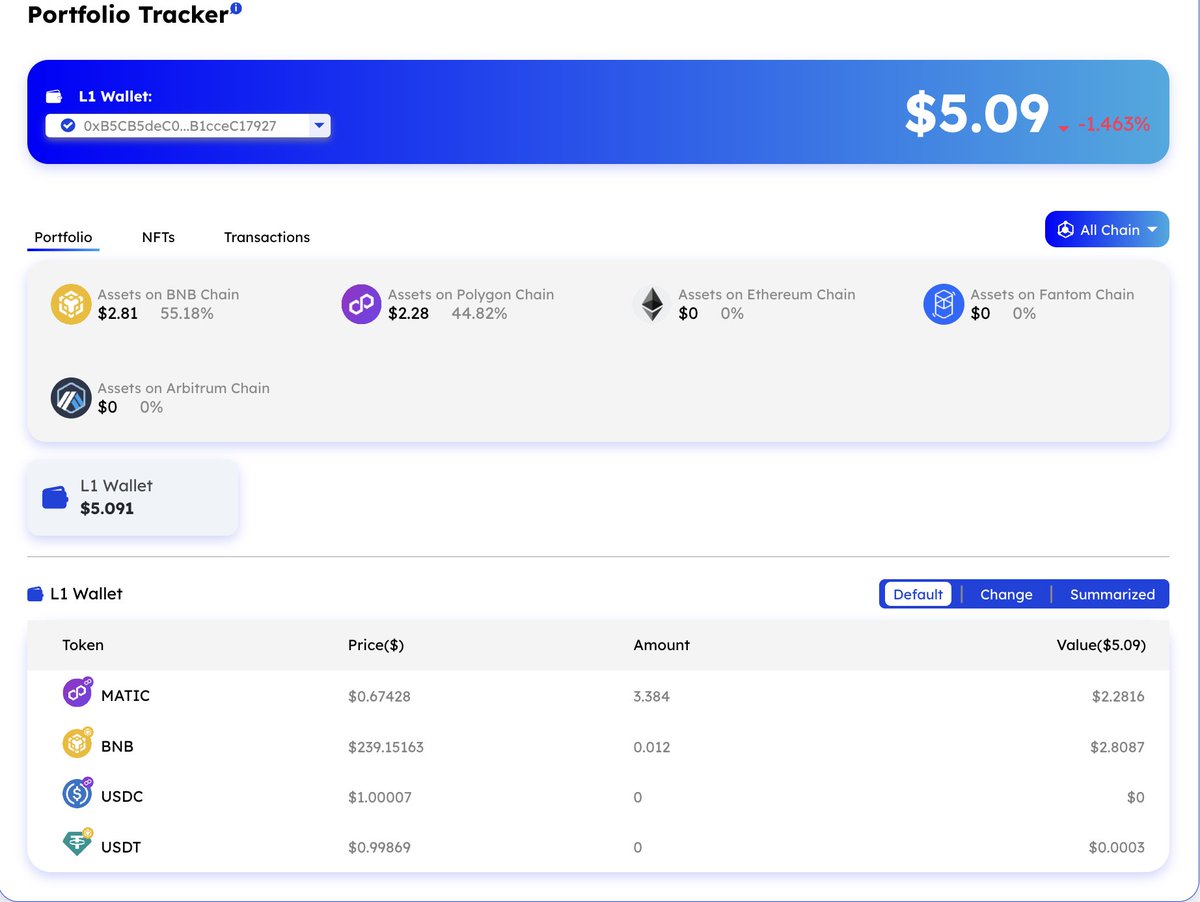
Task: Select the wallet address 0xB5CB5deC0...B1cceC17927
Action: pyautogui.click(x=180, y=126)
